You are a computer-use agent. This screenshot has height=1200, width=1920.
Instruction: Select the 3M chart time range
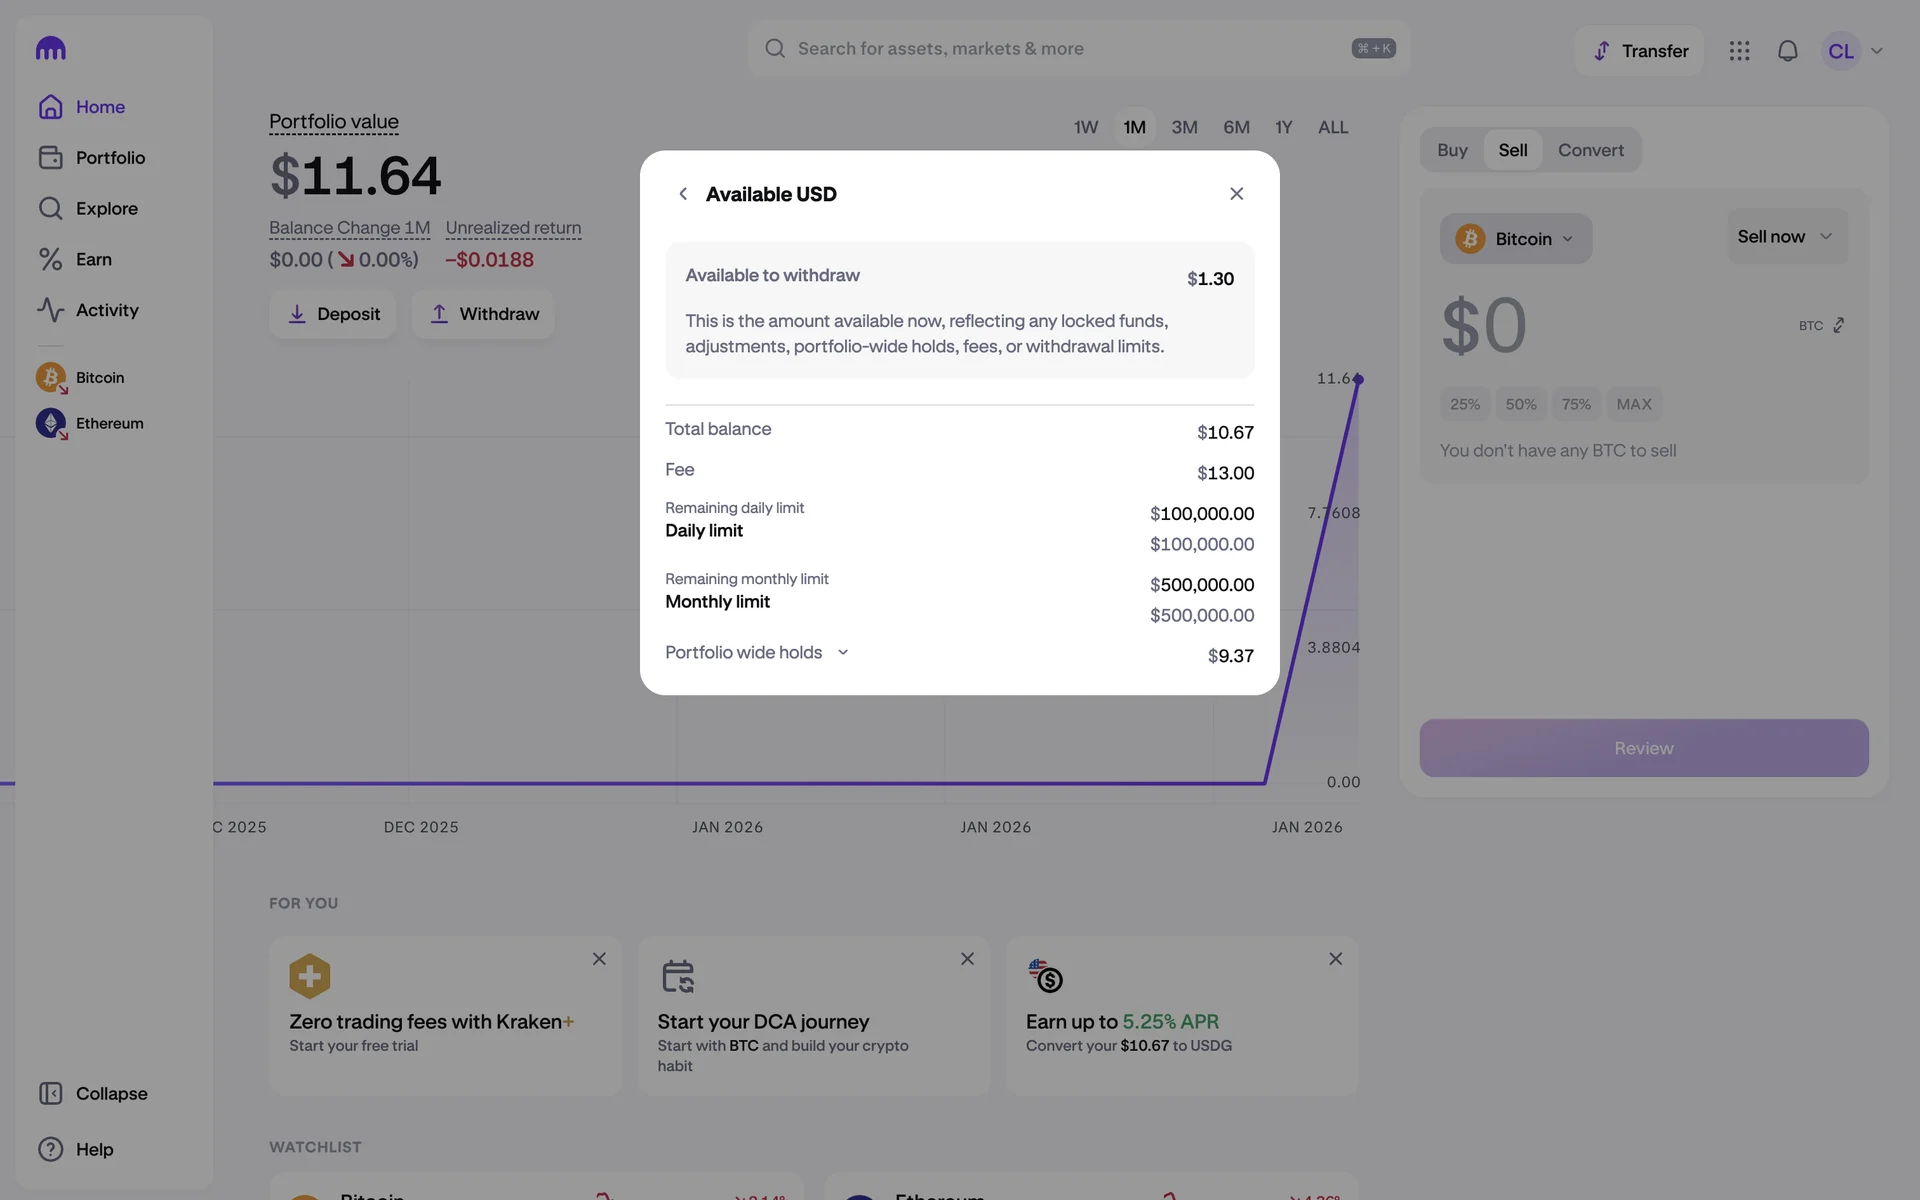point(1184,128)
